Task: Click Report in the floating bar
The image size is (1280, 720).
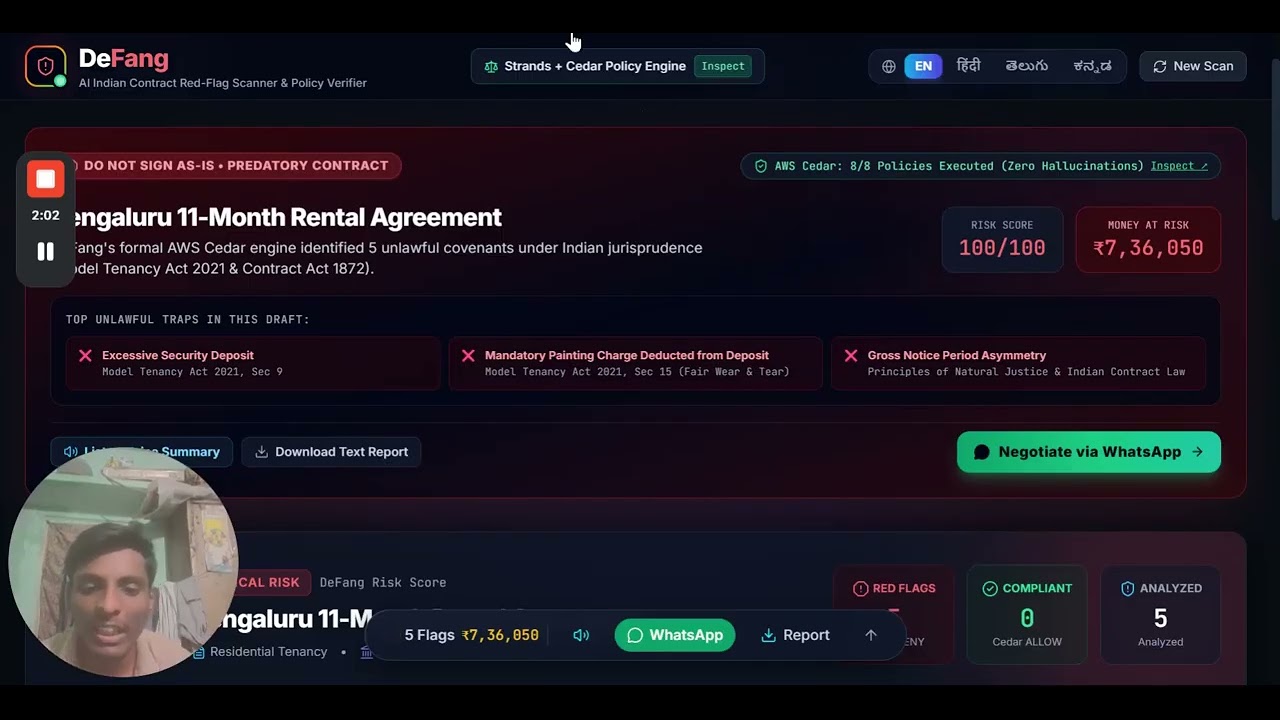Action: click(x=795, y=635)
